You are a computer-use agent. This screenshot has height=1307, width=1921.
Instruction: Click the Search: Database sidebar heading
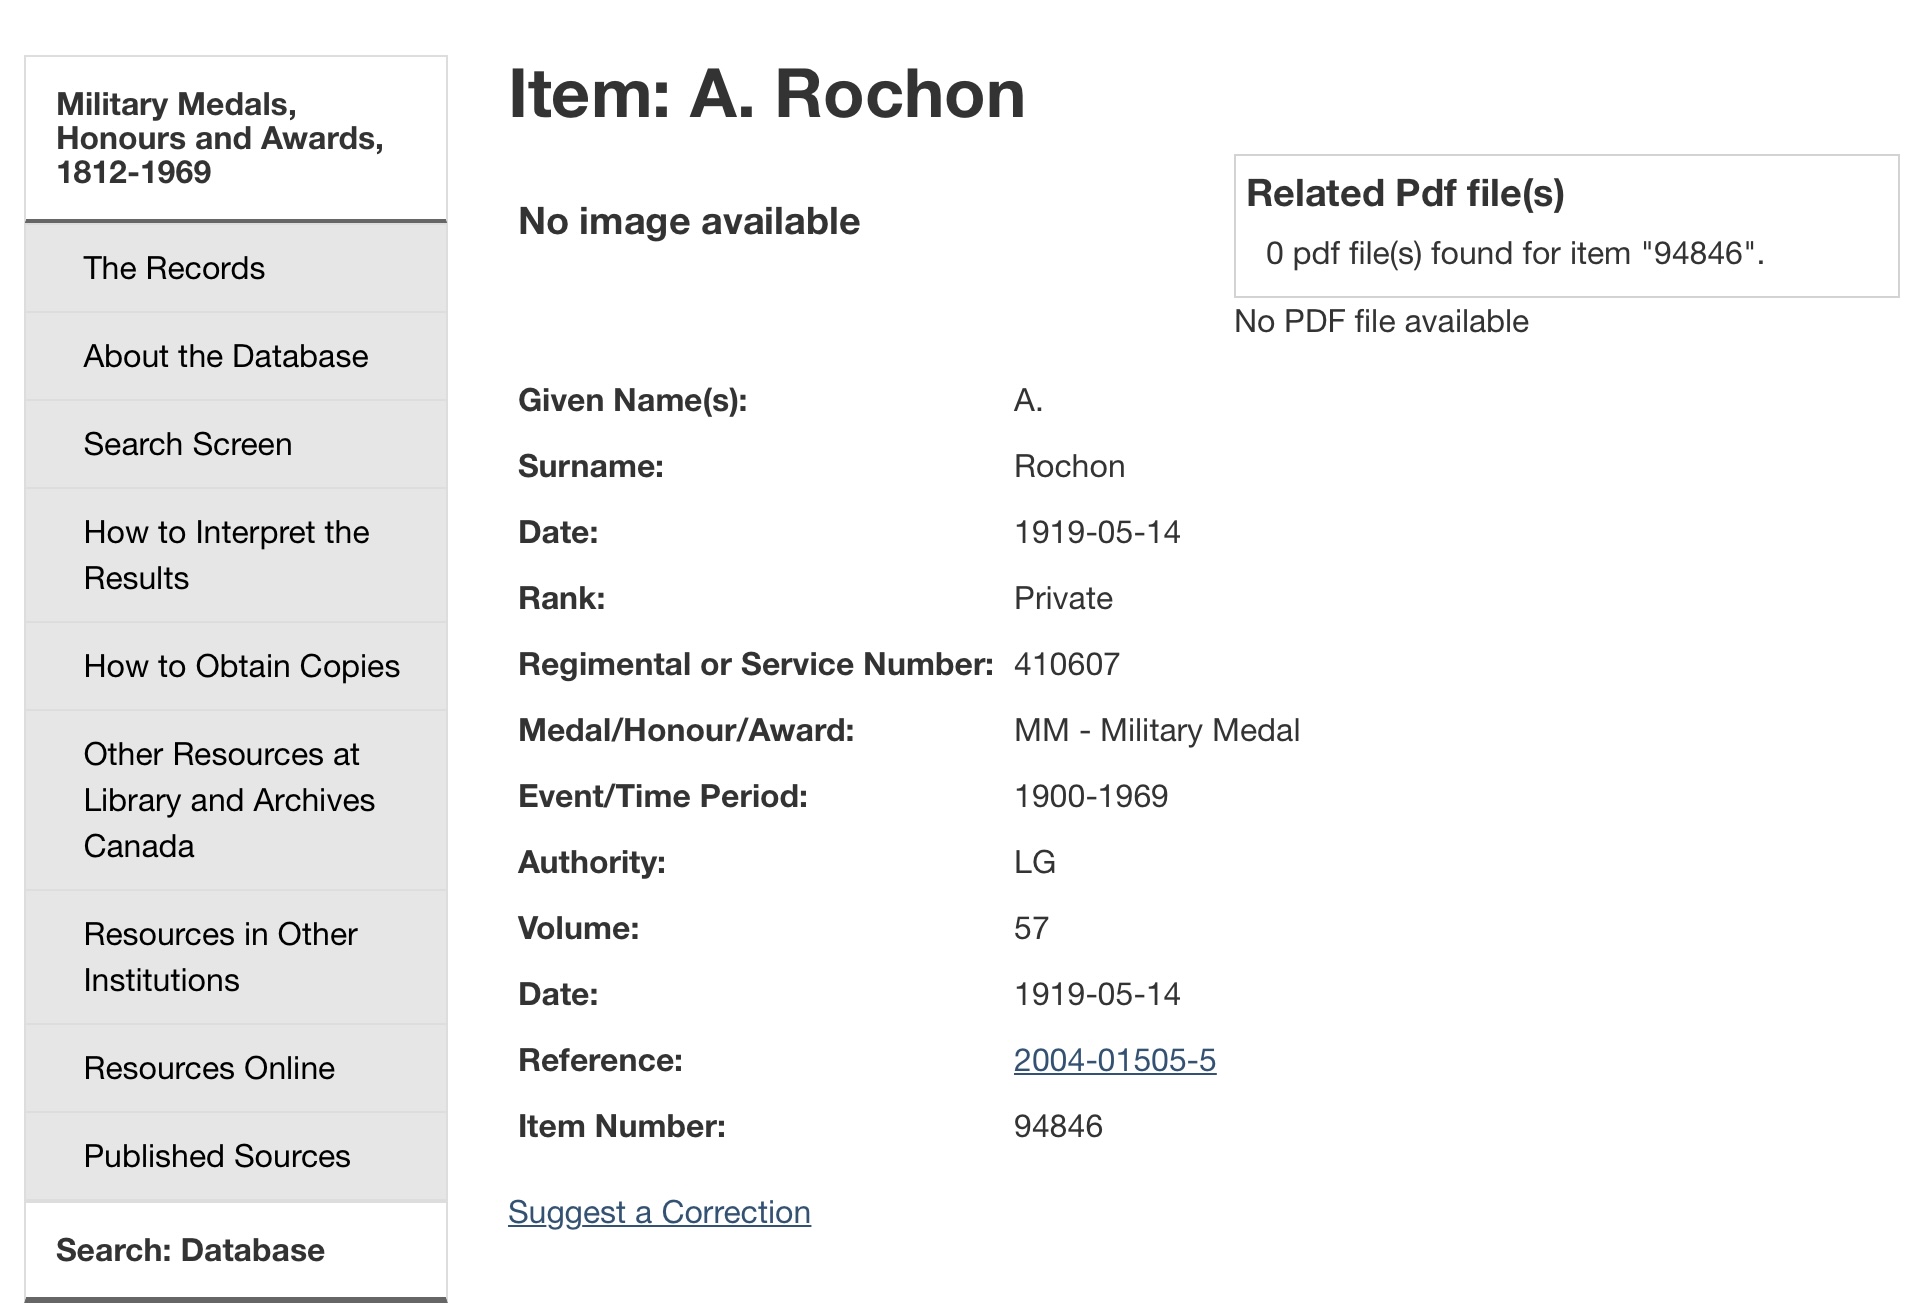pos(190,1250)
